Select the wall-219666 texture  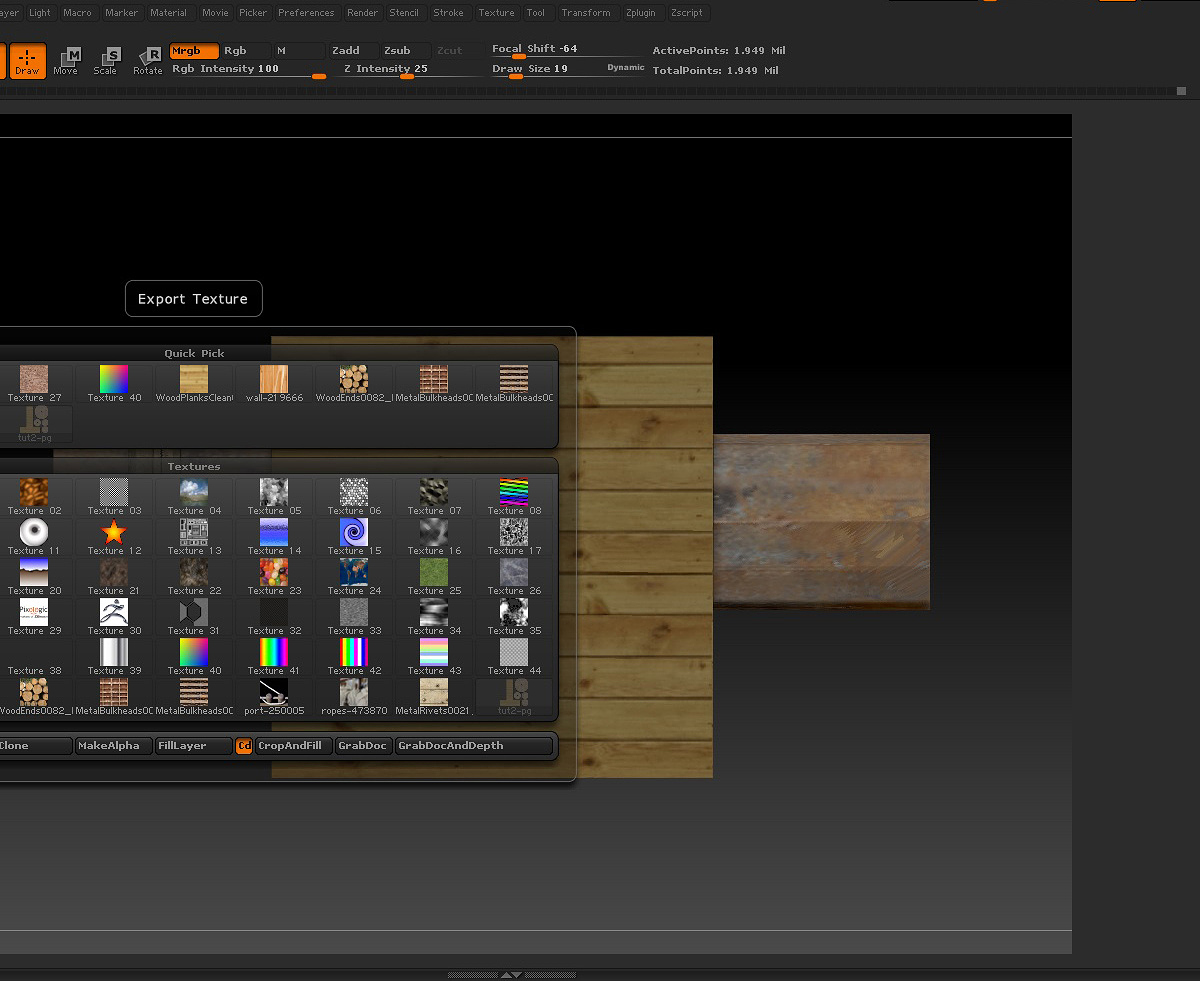click(274, 384)
